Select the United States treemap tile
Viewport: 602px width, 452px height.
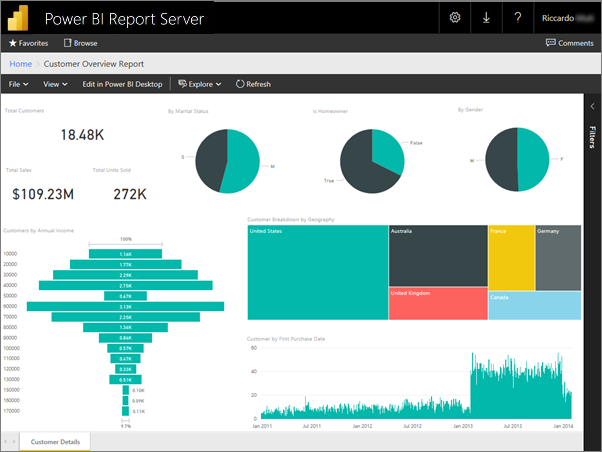pyautogui.click(x=317, y=272)
